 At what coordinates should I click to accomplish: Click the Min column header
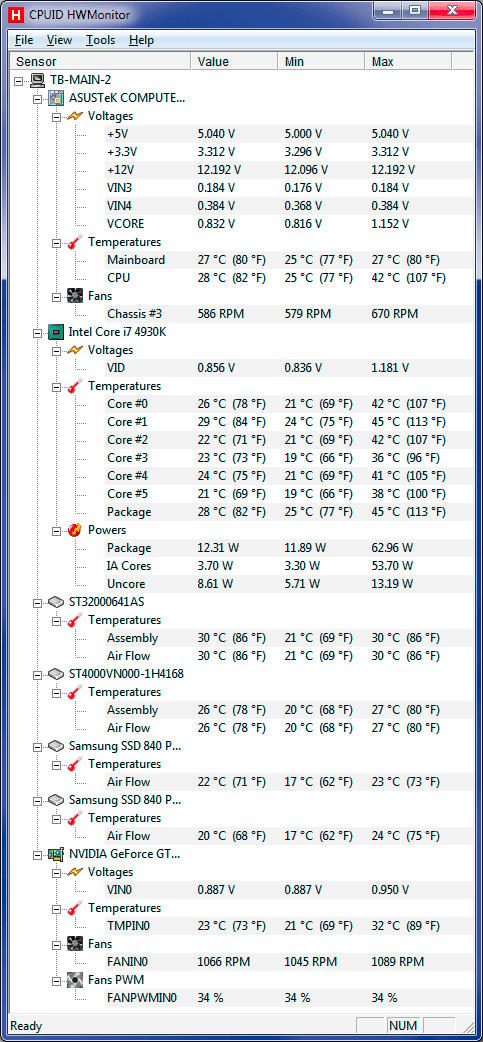pyautogui.click(x=322, y=61)
